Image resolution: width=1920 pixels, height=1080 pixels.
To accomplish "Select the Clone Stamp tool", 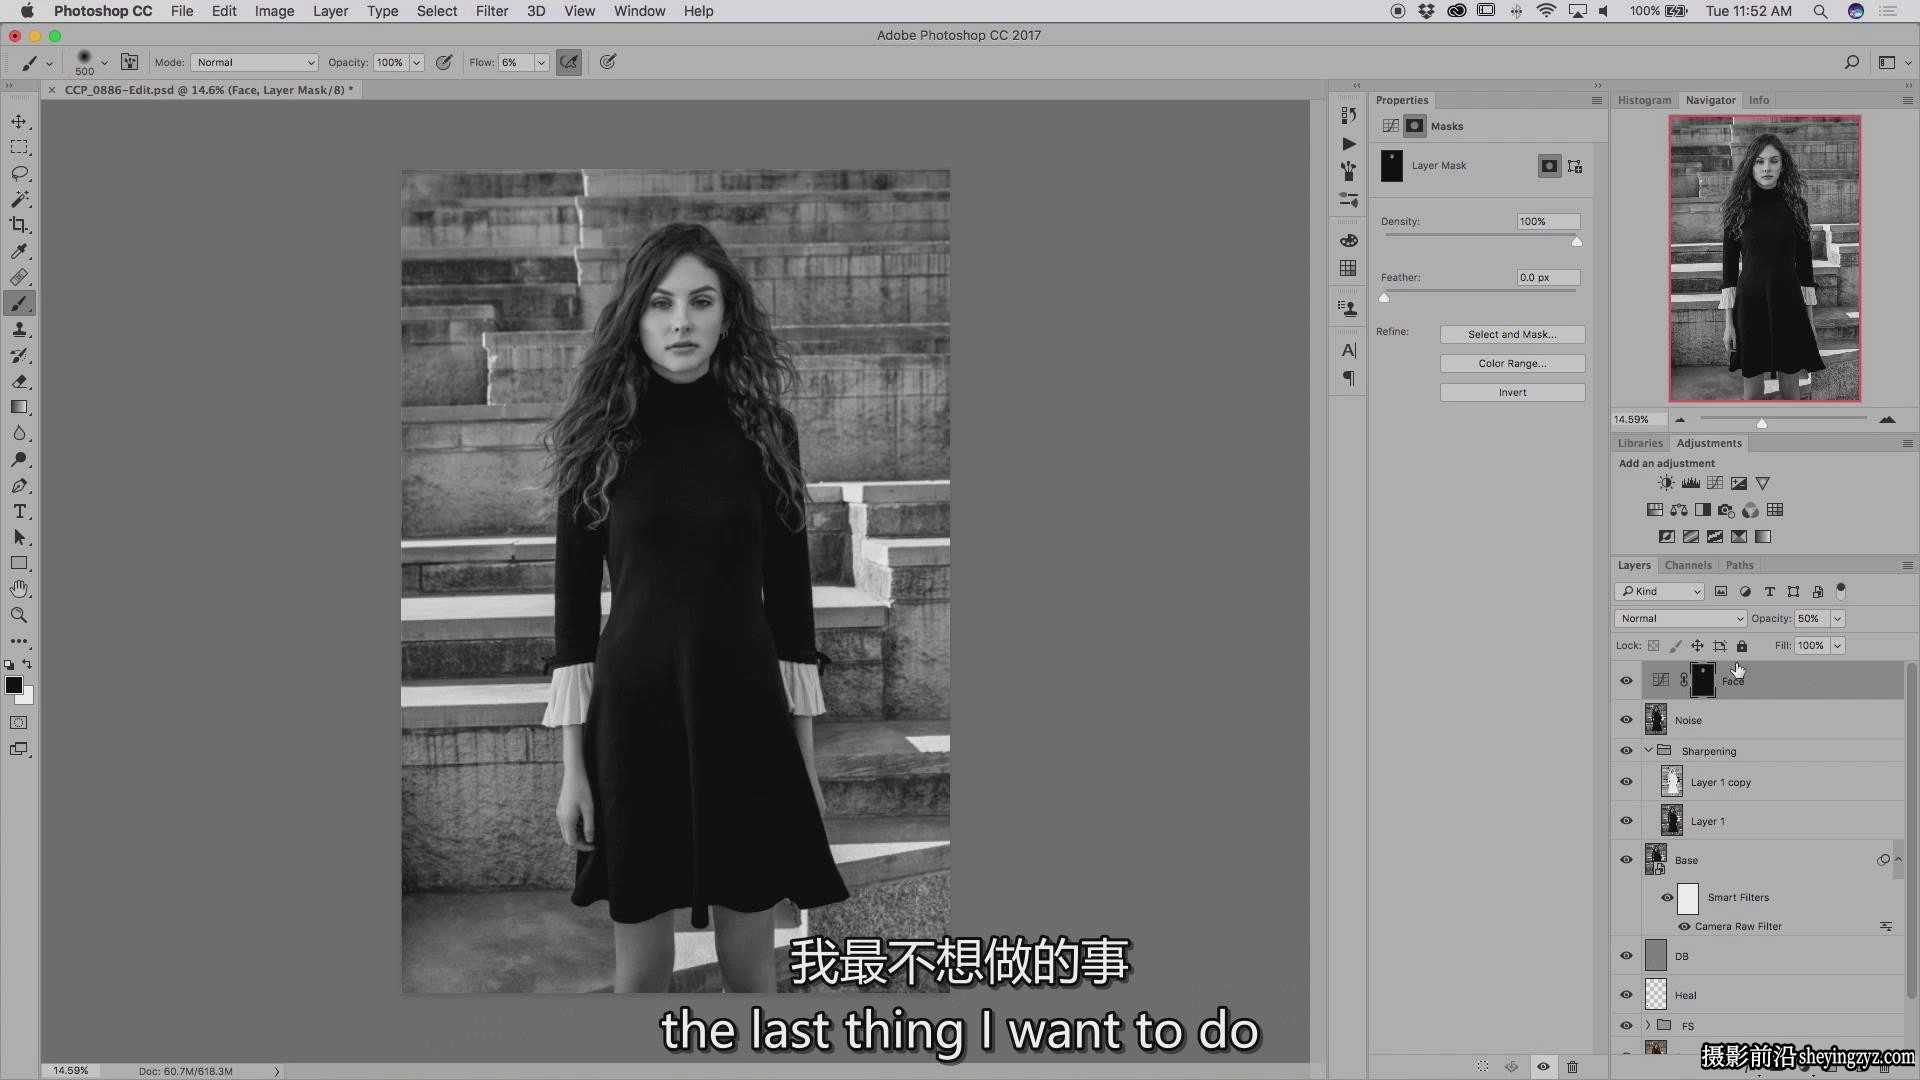I will point(19,329).
